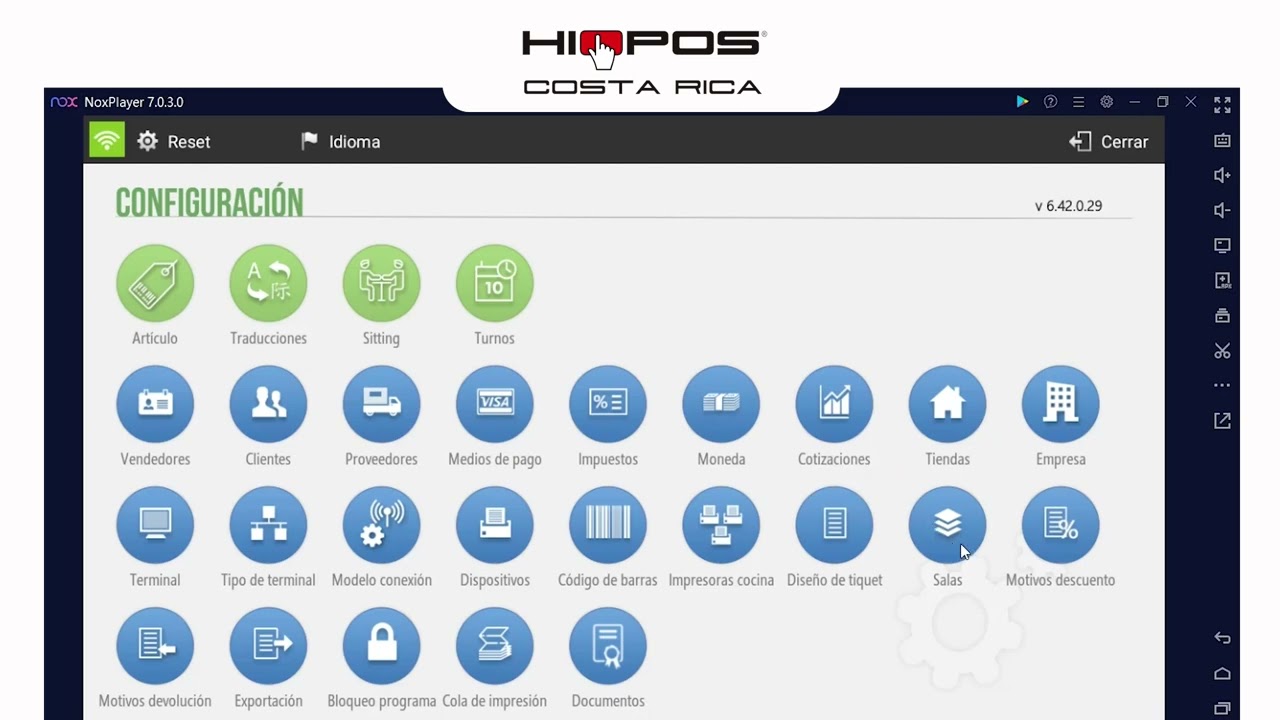Image resolution: width=1280 pixels, height=720 pixels.
Task: Open Medios de pago settings
Action: 494,404
